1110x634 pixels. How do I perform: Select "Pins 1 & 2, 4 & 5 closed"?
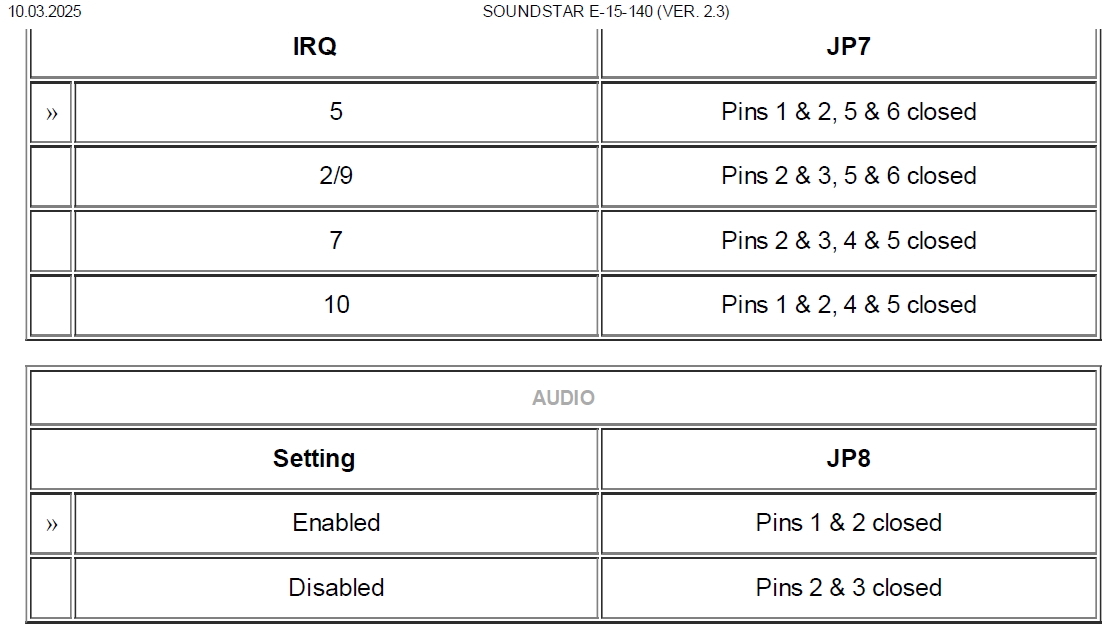848,305
